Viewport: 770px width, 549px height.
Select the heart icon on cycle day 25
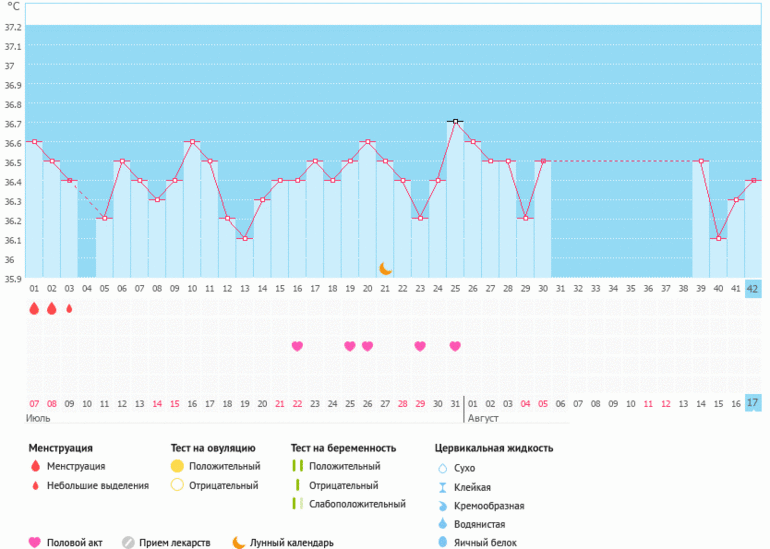[x=455, y=346]
